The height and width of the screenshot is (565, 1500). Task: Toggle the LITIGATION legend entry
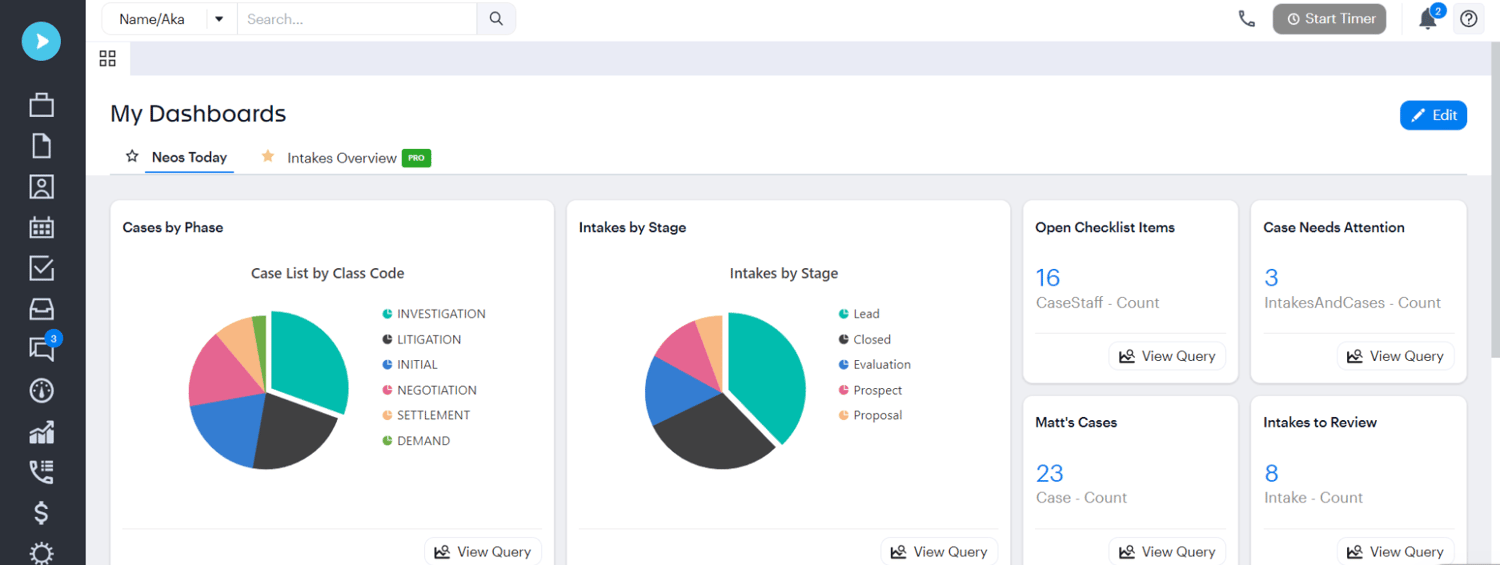[x=421, y=340]
